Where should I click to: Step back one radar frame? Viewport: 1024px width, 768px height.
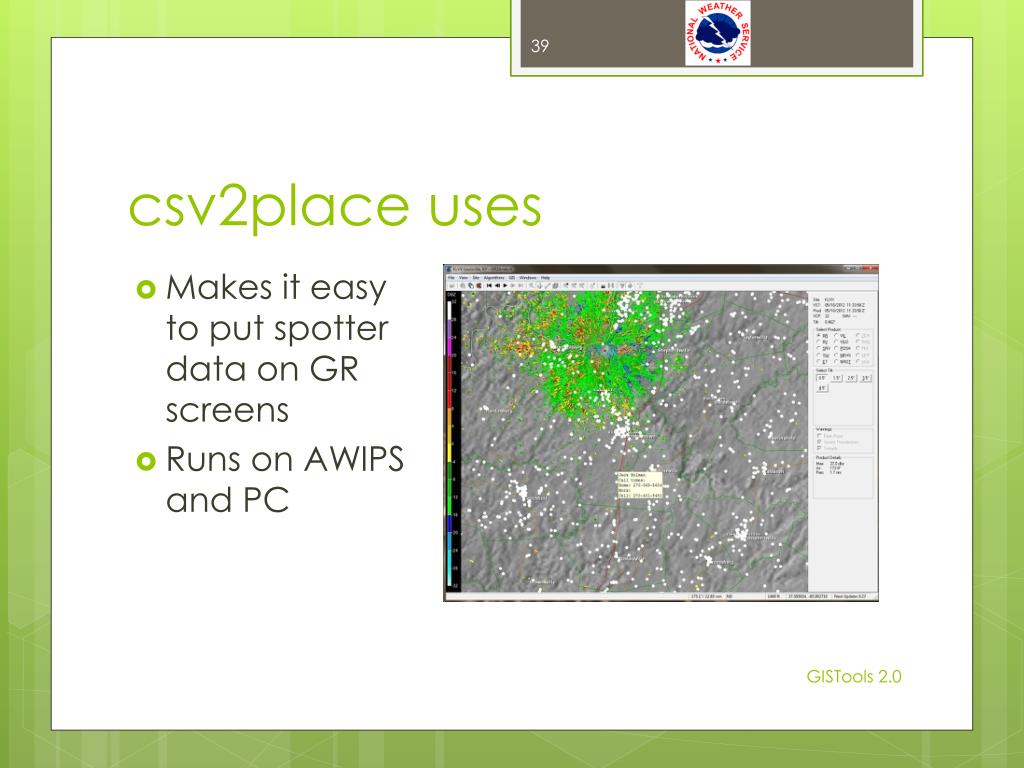point(498,285)
